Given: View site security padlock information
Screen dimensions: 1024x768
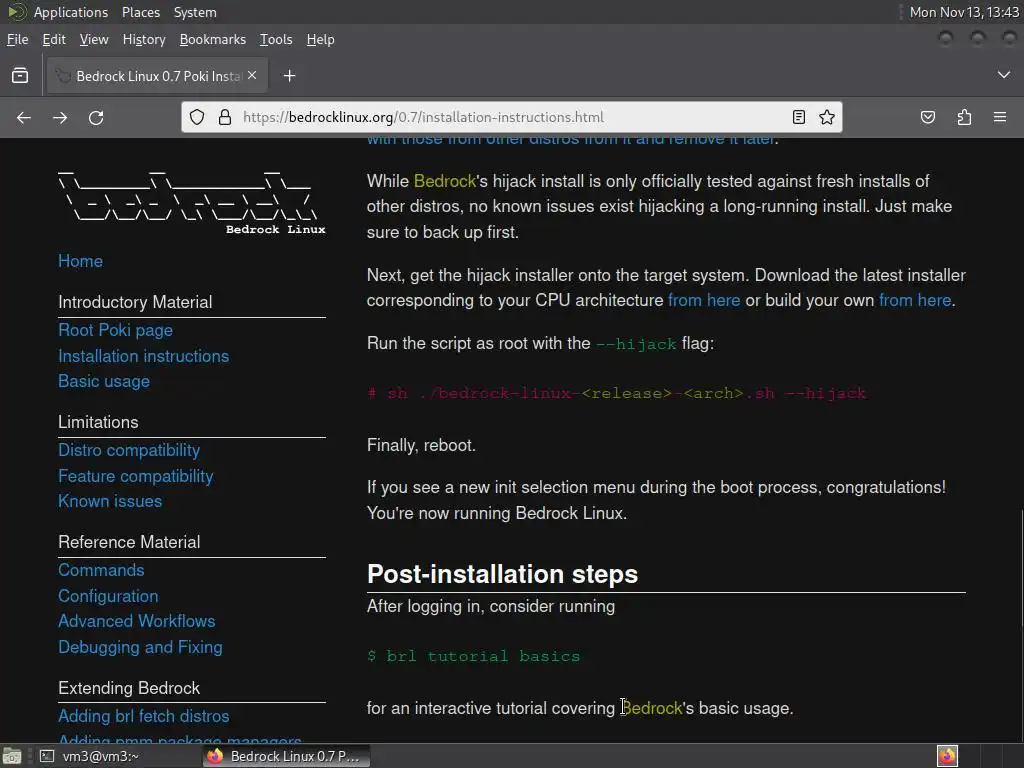Looking at the screenshot, I should (x=225, y=118).
